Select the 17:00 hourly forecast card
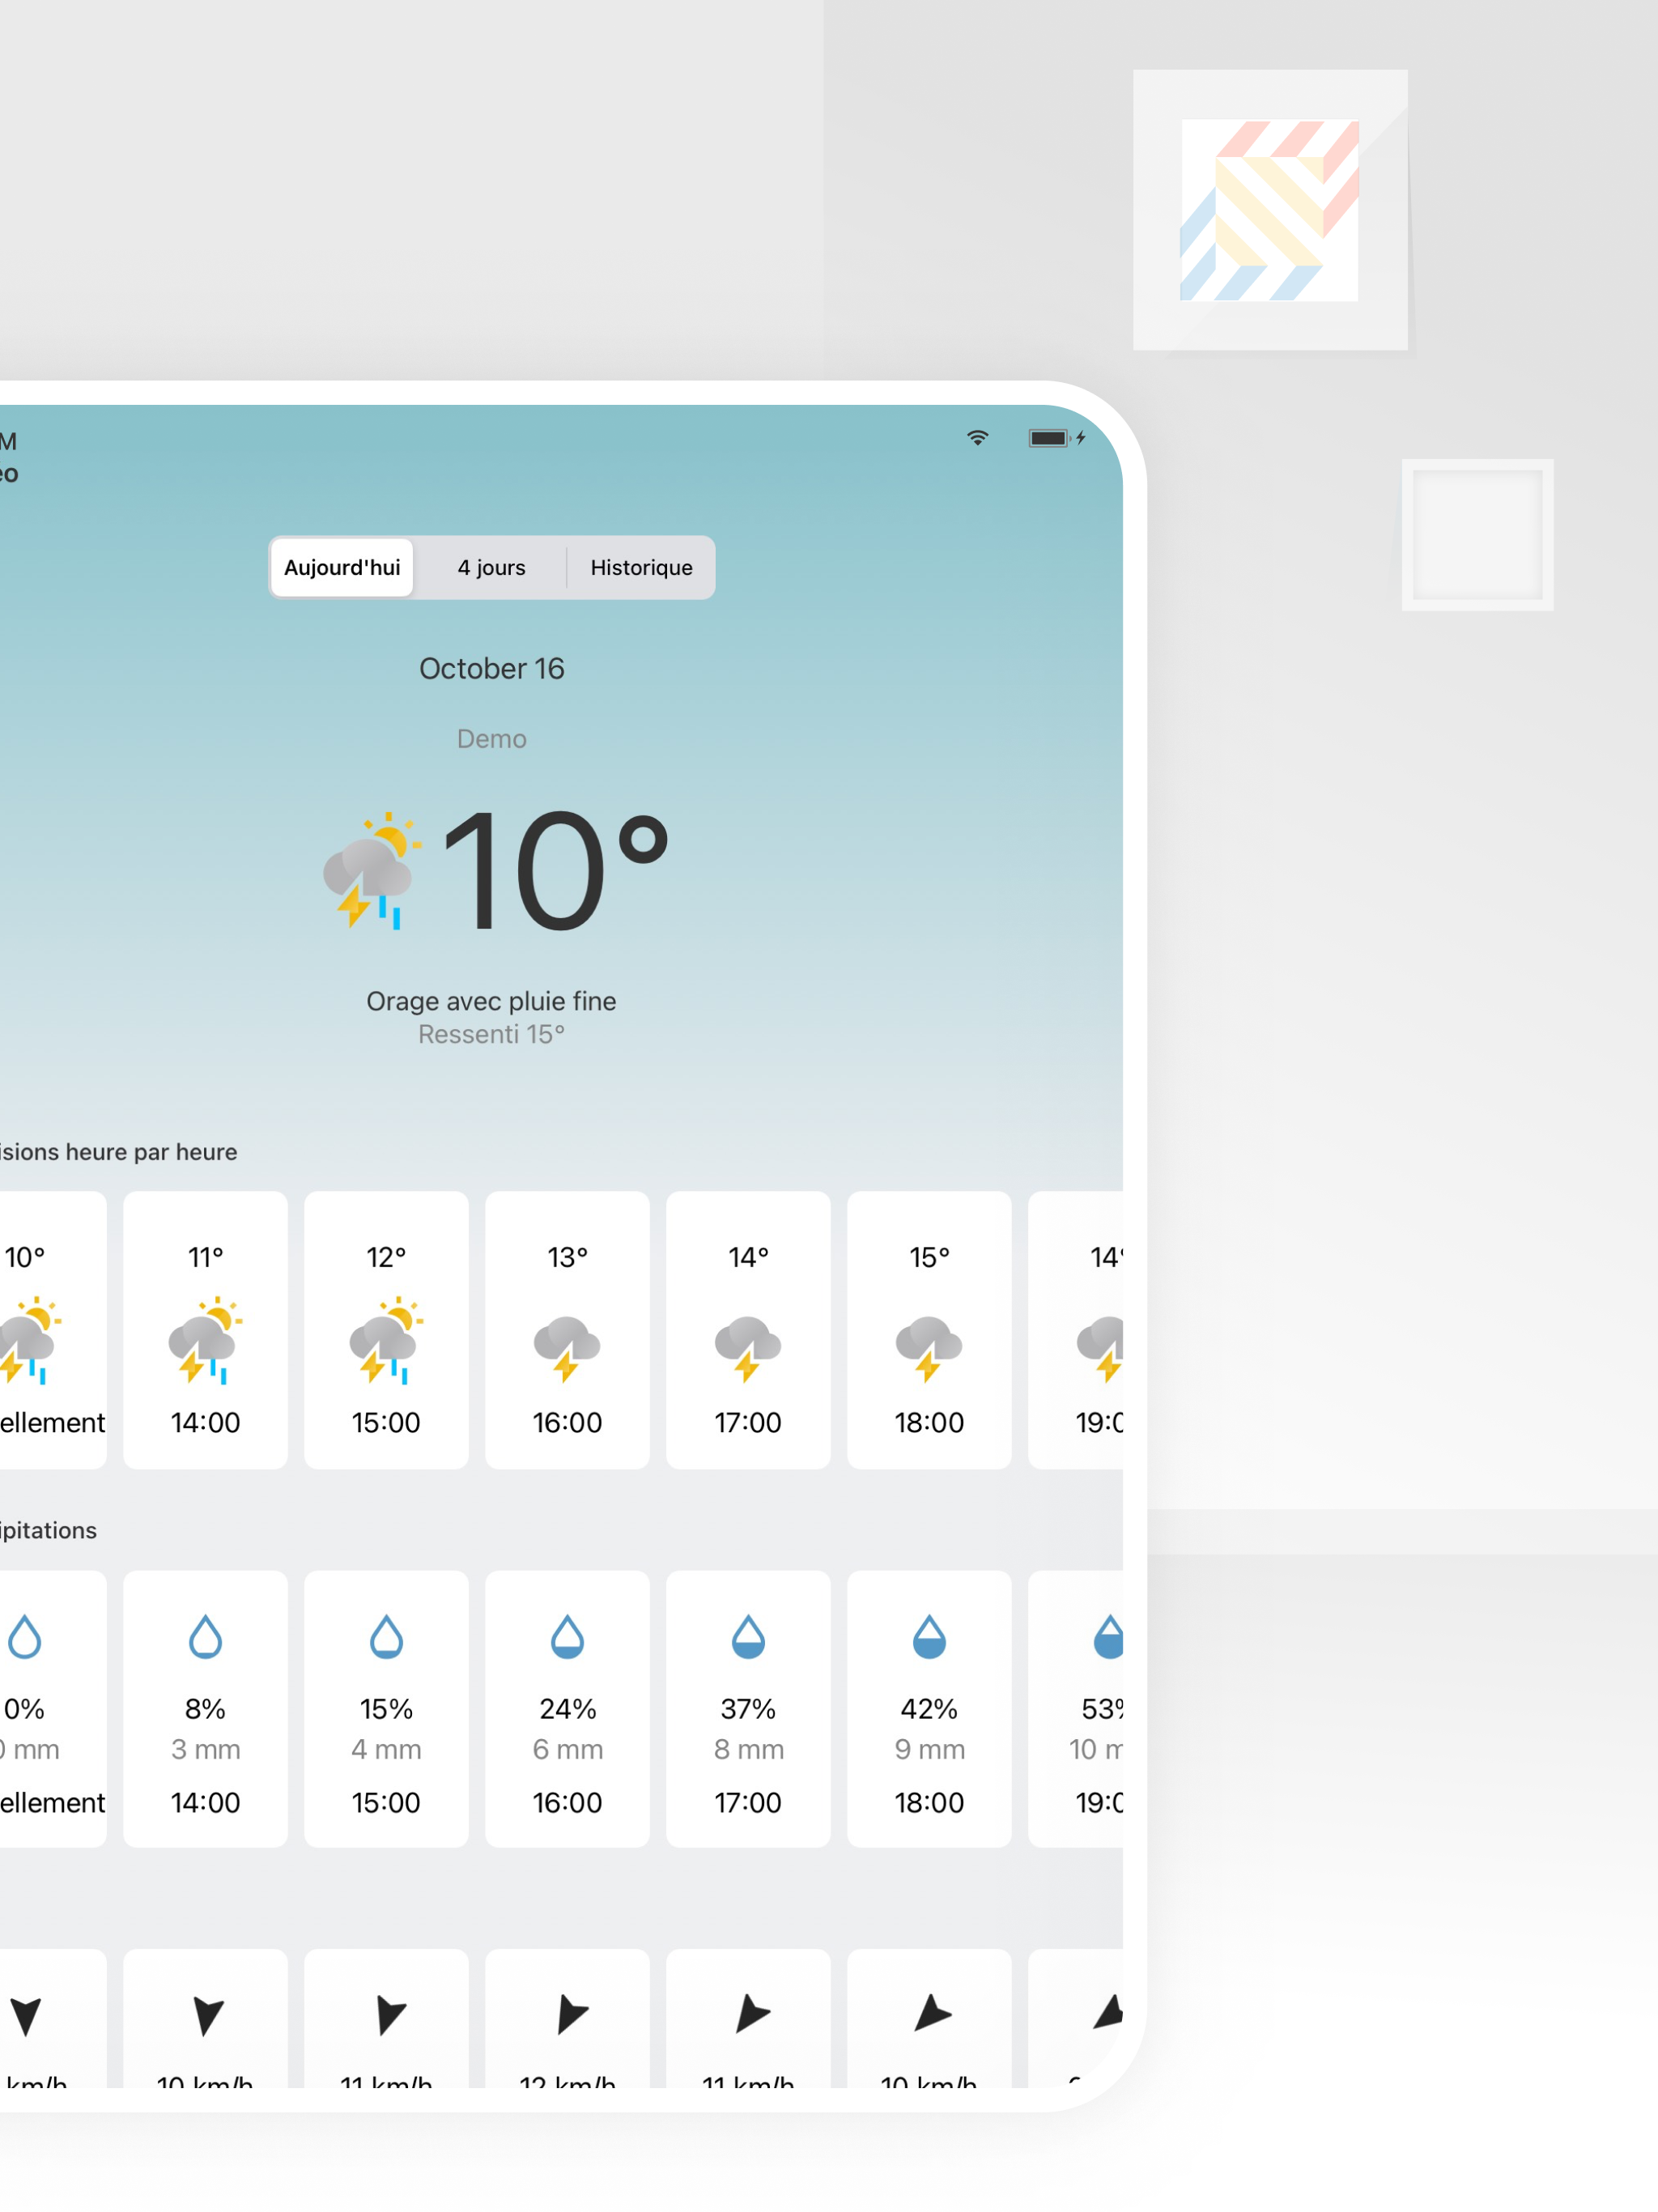Screen dimensions: 1658x2212 [x=748, y=1329]
